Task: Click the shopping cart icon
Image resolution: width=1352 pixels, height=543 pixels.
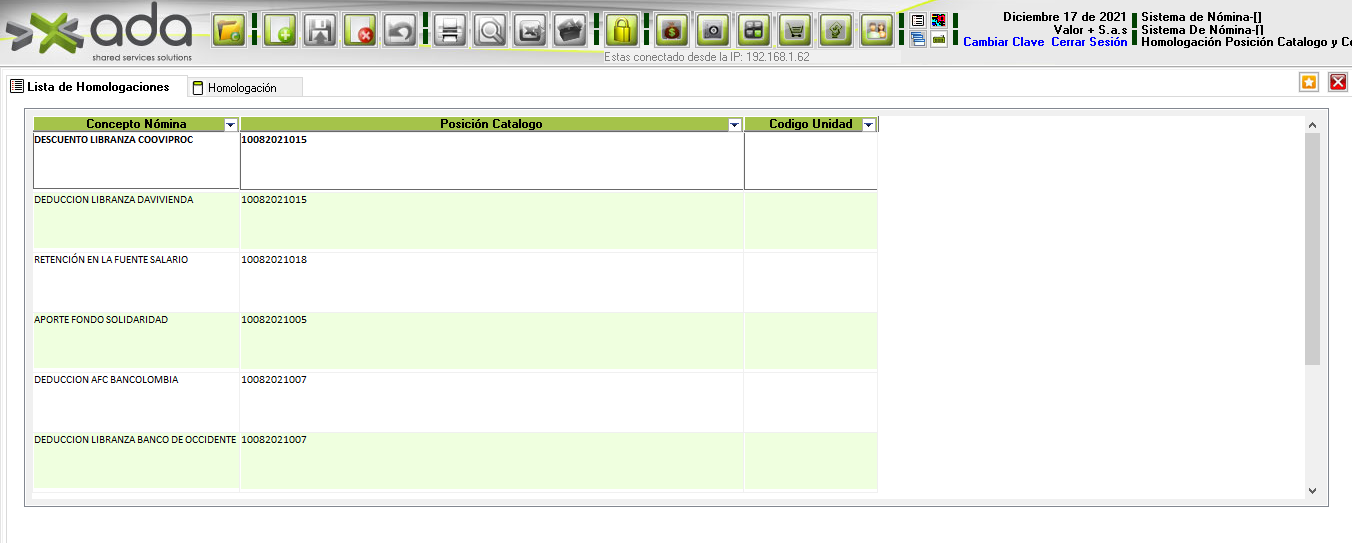Action: [x=795, y=30]
